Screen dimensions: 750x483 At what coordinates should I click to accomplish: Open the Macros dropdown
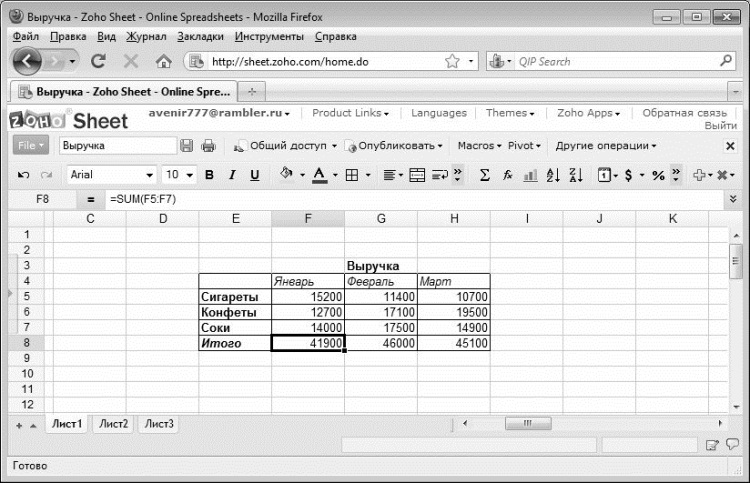479,145
